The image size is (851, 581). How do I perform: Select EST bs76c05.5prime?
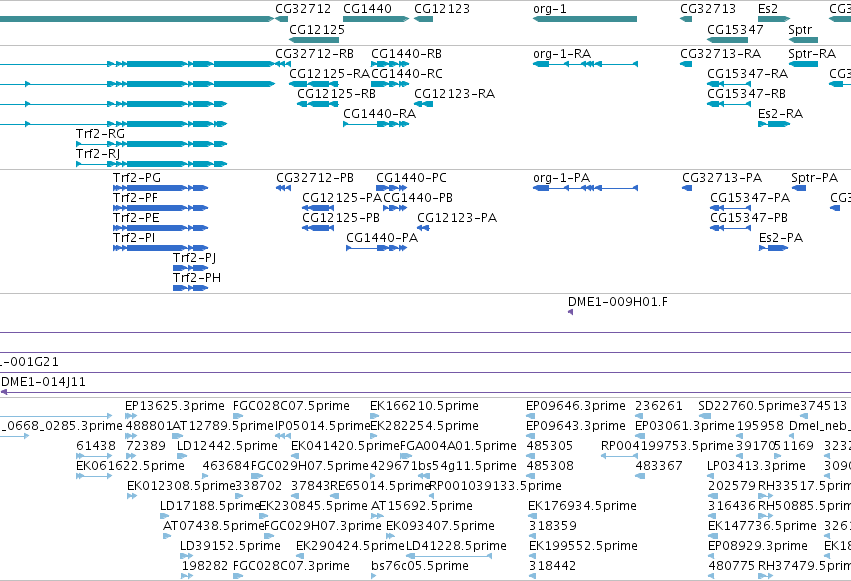pyautogui.click(x=420, y=566)
